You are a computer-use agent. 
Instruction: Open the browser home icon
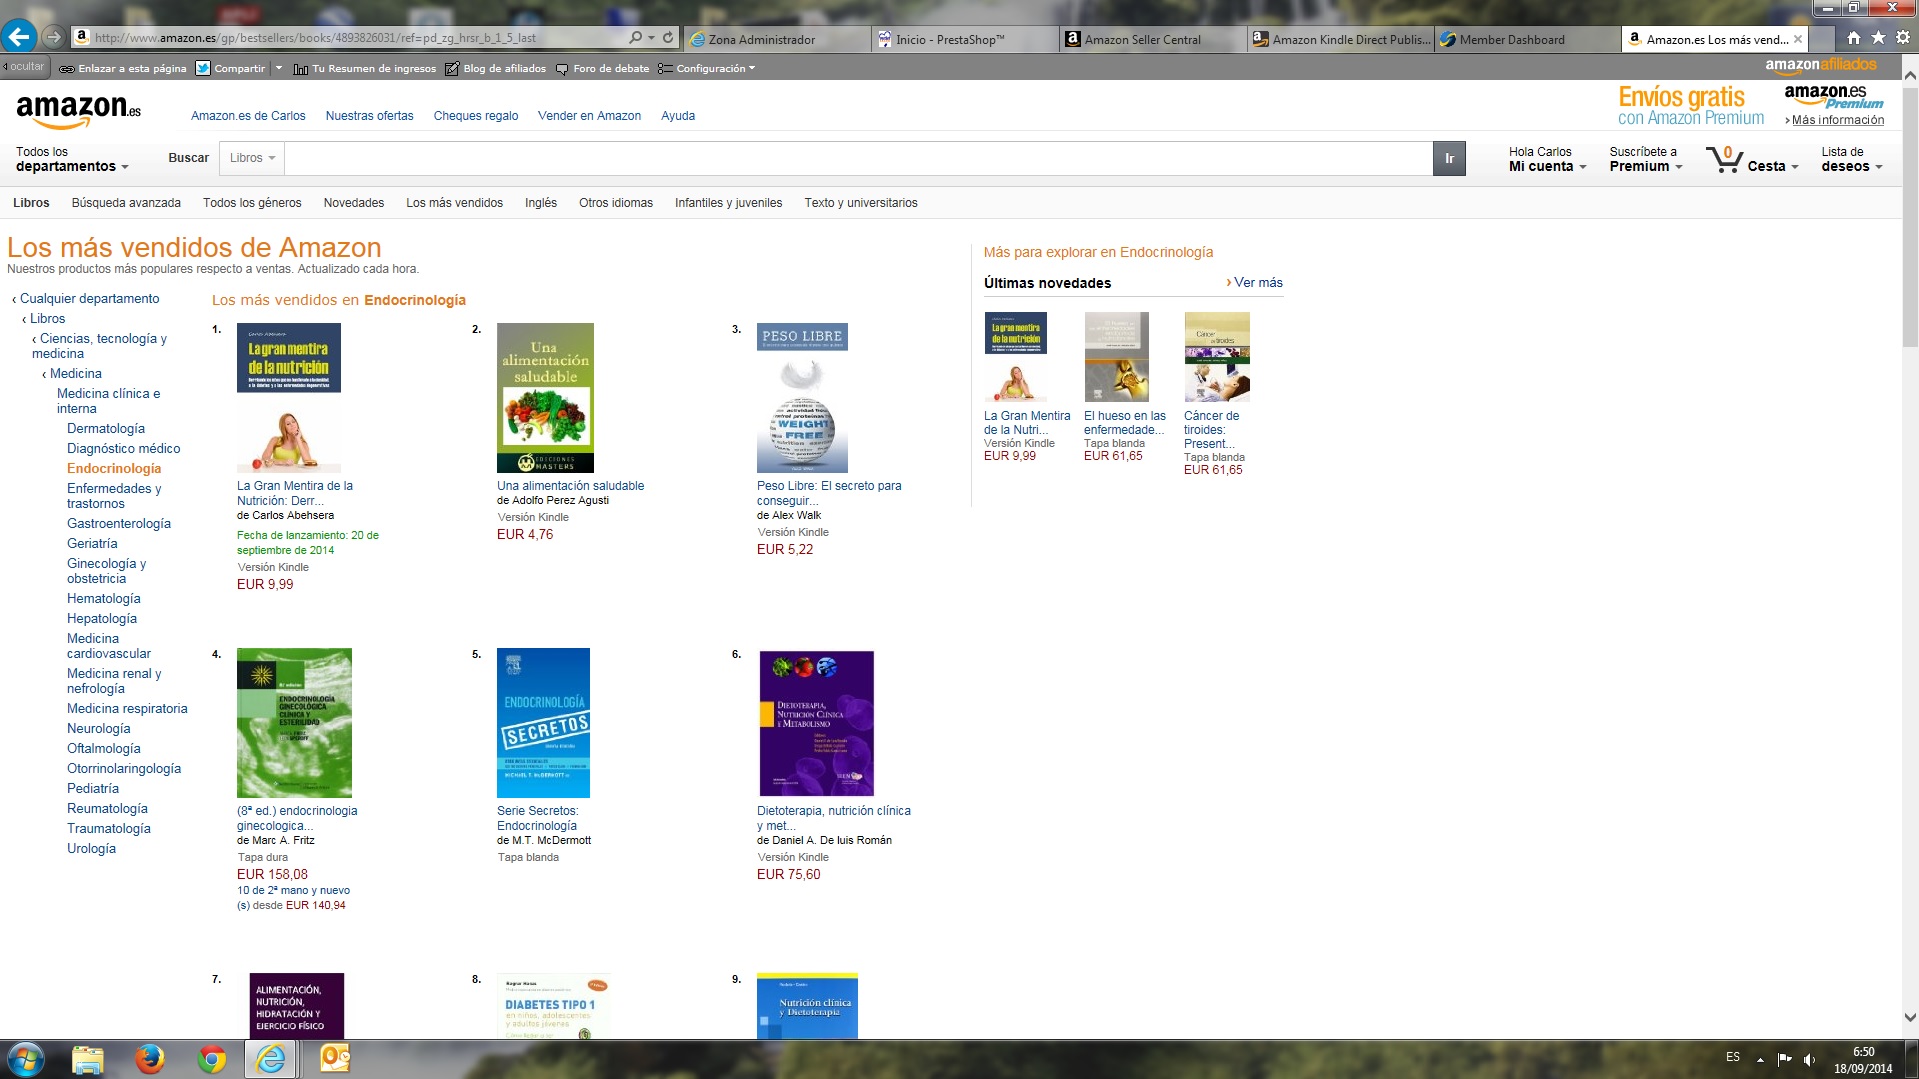[x=1853, y=38]
